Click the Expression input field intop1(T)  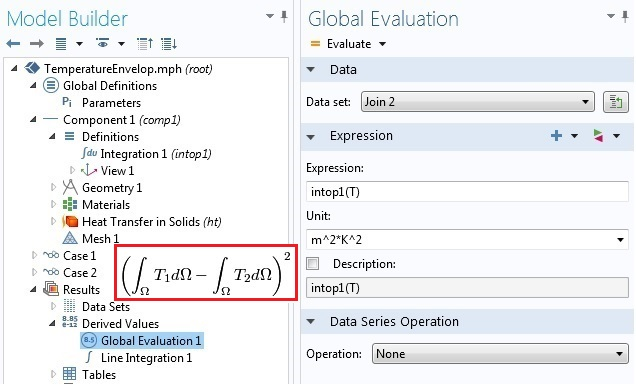[x=467, y=192]
